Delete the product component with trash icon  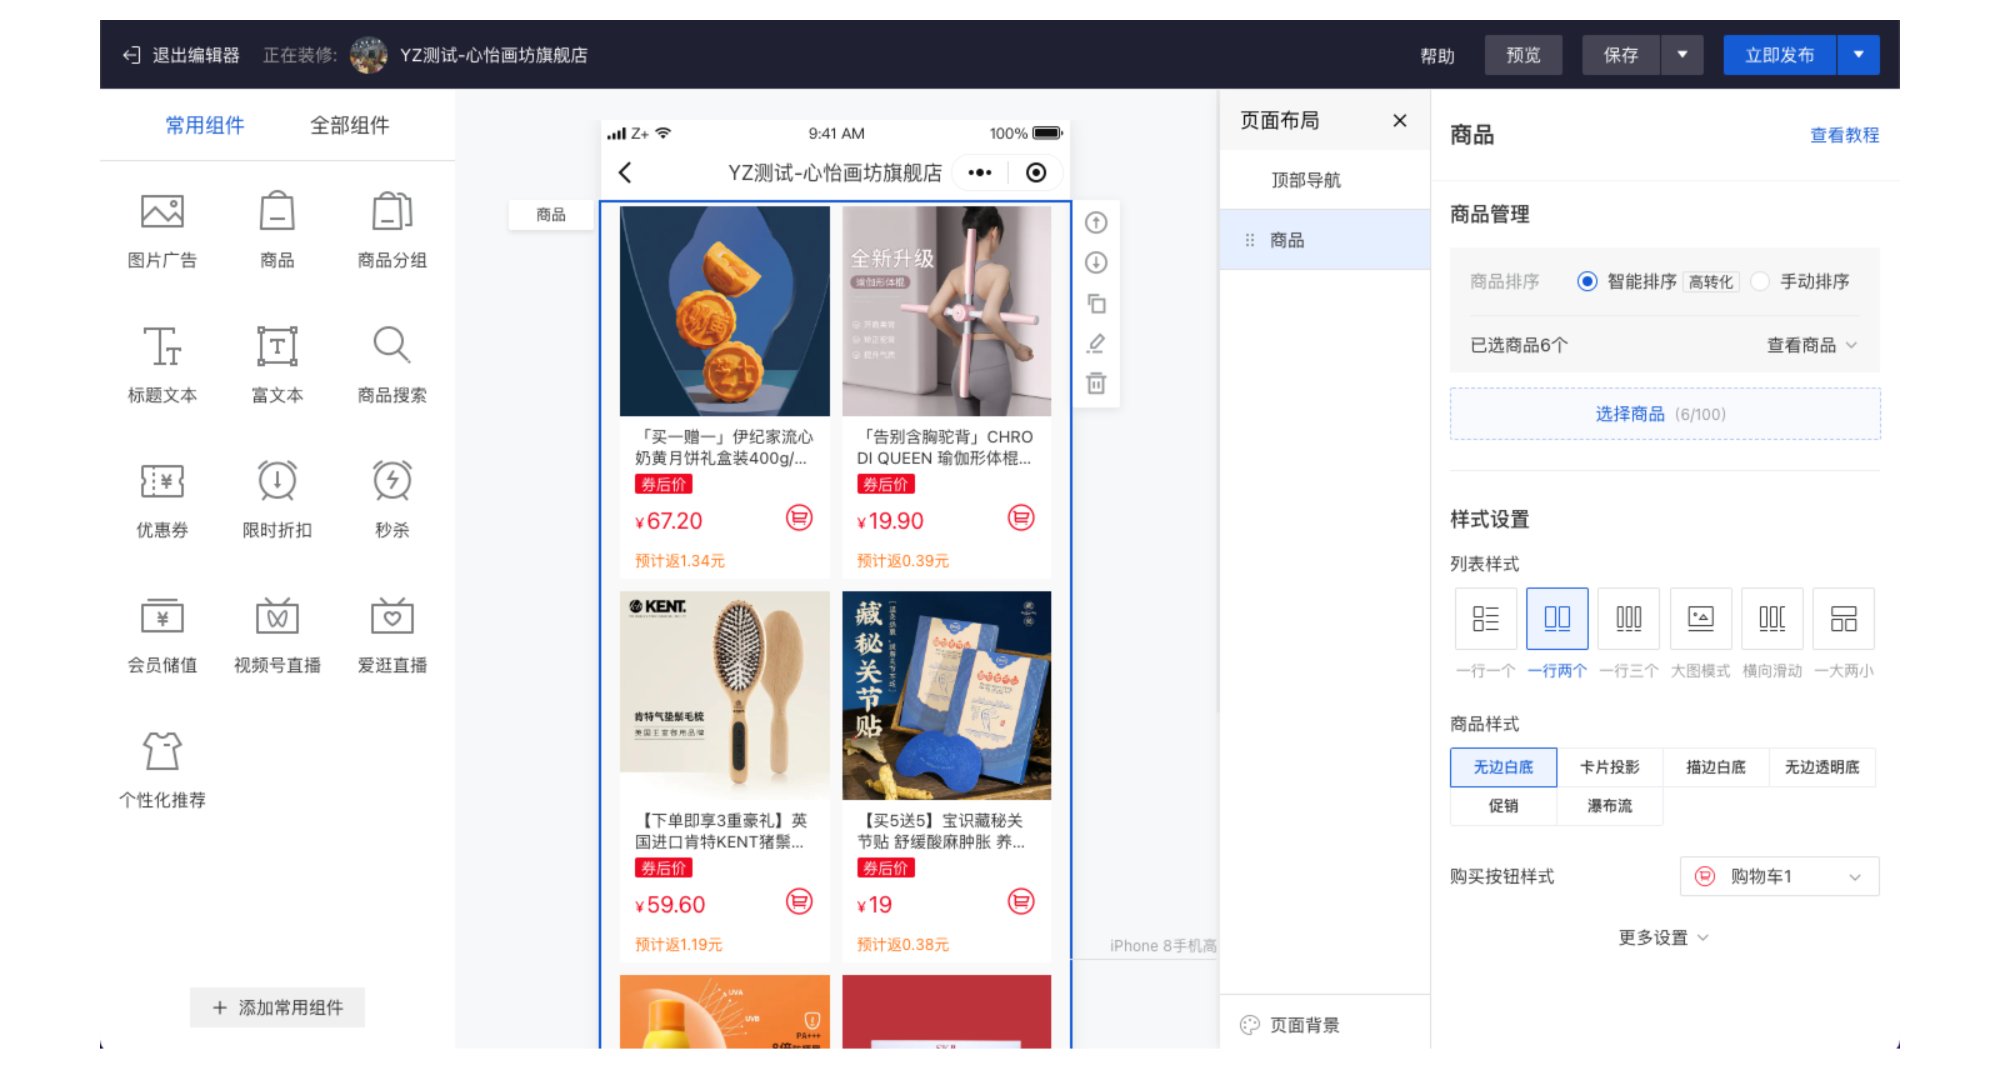coord(1095,383)
